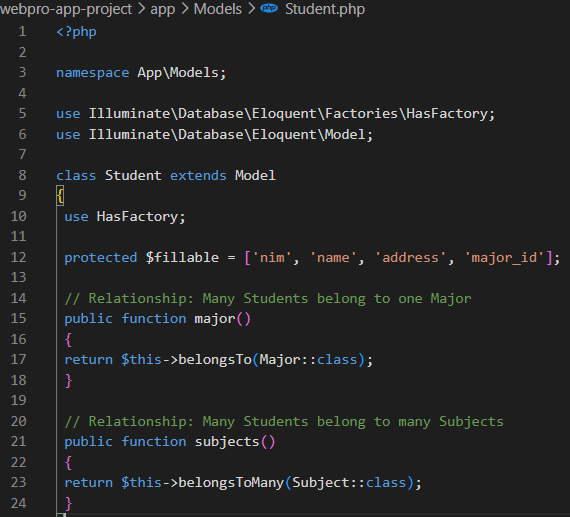570x517 pixels.
Task: Click App\Models namespace text
Action: click(x=178, y=73)
